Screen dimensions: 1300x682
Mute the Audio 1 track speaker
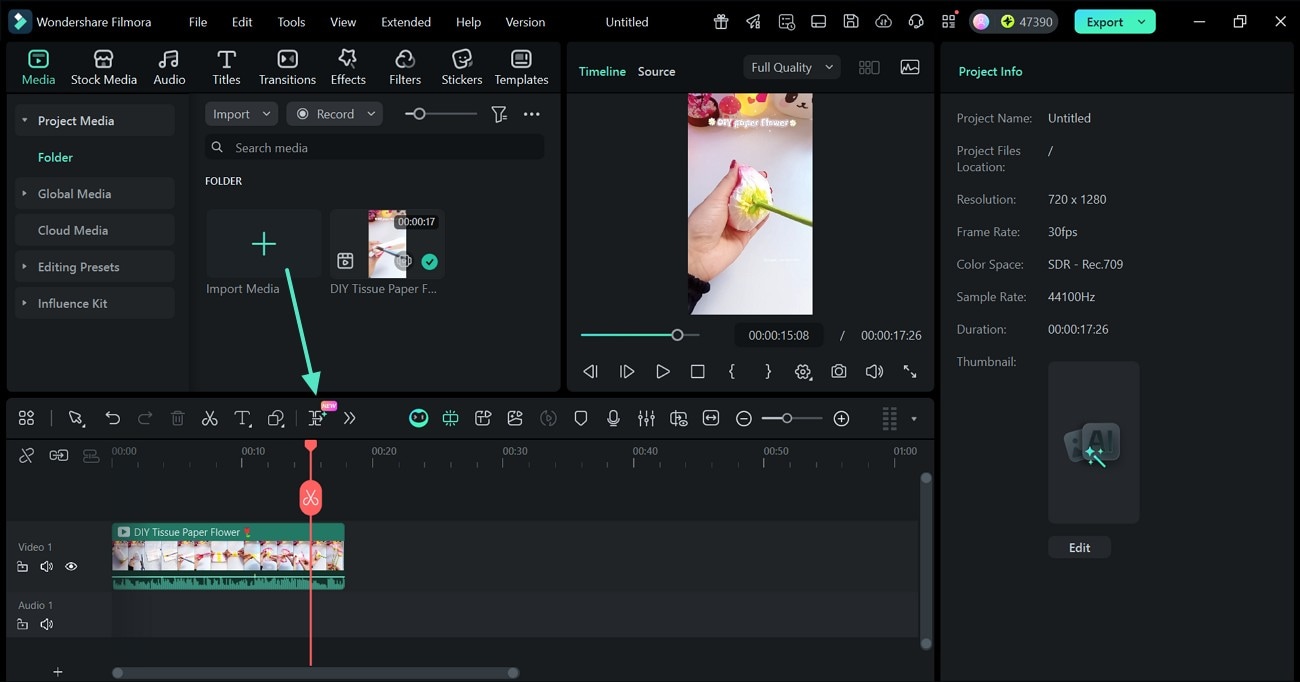point(46,623)
